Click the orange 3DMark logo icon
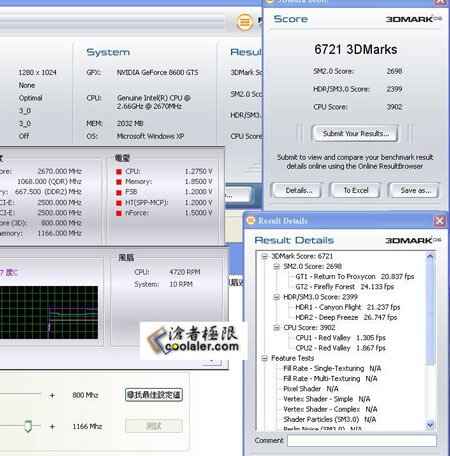 coord(245,22)
